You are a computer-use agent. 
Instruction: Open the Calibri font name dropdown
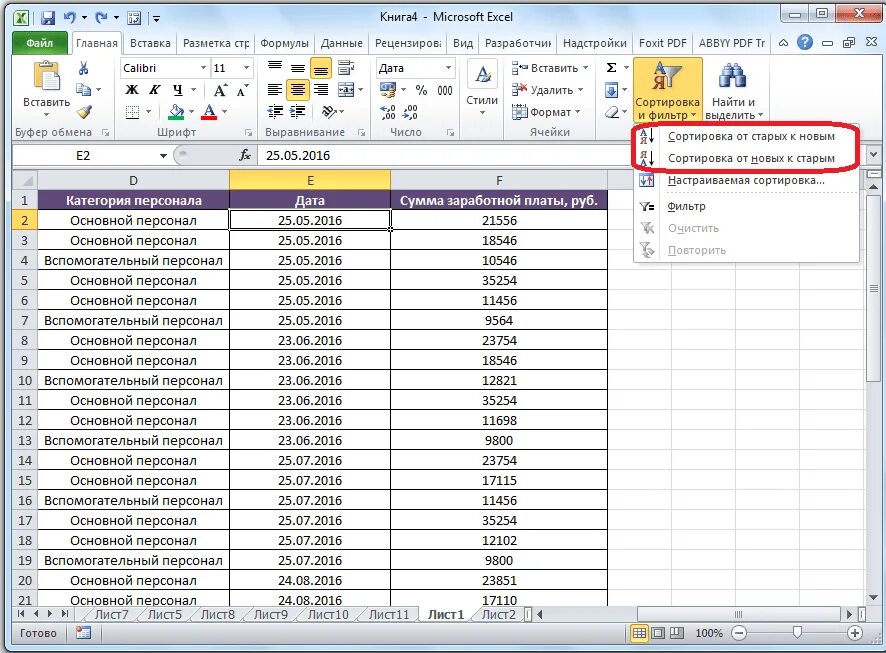point(203,68)
